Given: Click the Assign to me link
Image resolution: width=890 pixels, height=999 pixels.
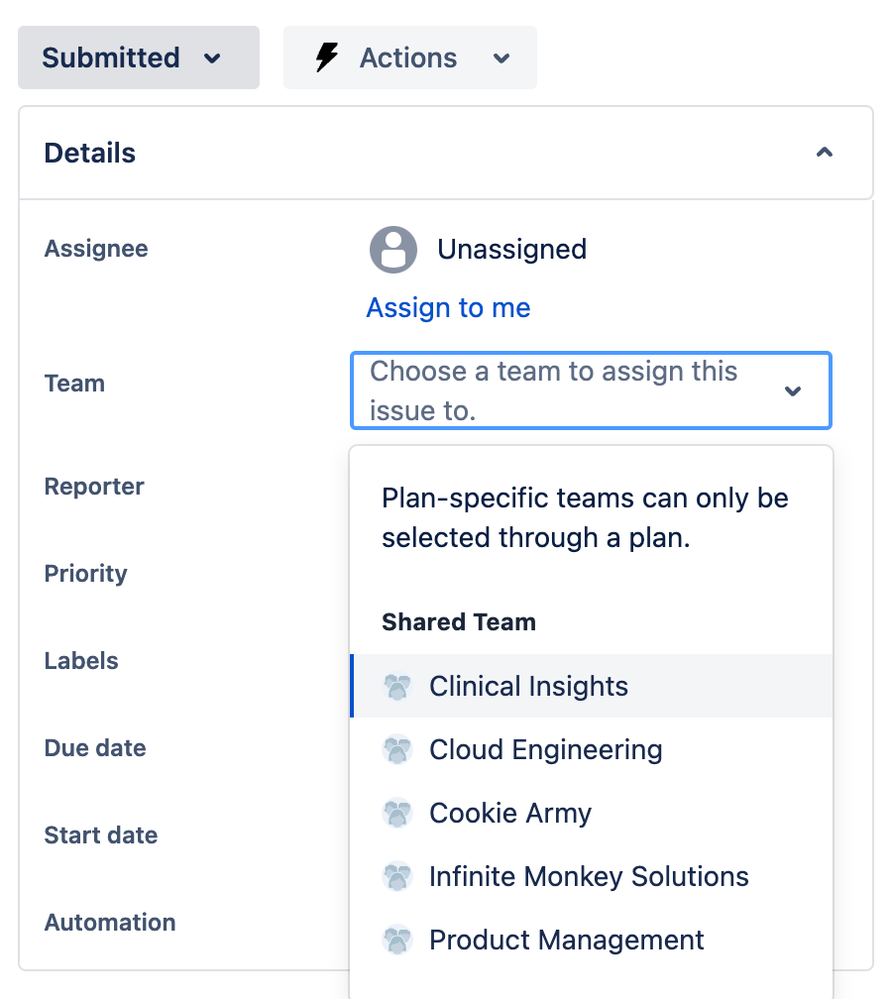Looking at the screenshot, I should pyautogui.click(x=448, y=308).
